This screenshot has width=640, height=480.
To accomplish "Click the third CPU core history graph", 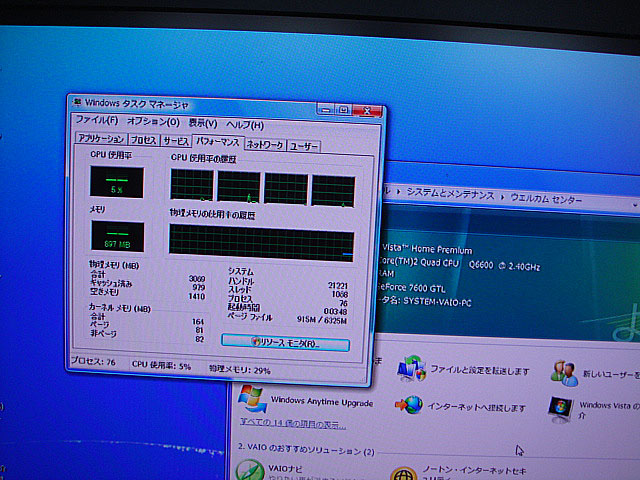I will click(x=286, y=189).
